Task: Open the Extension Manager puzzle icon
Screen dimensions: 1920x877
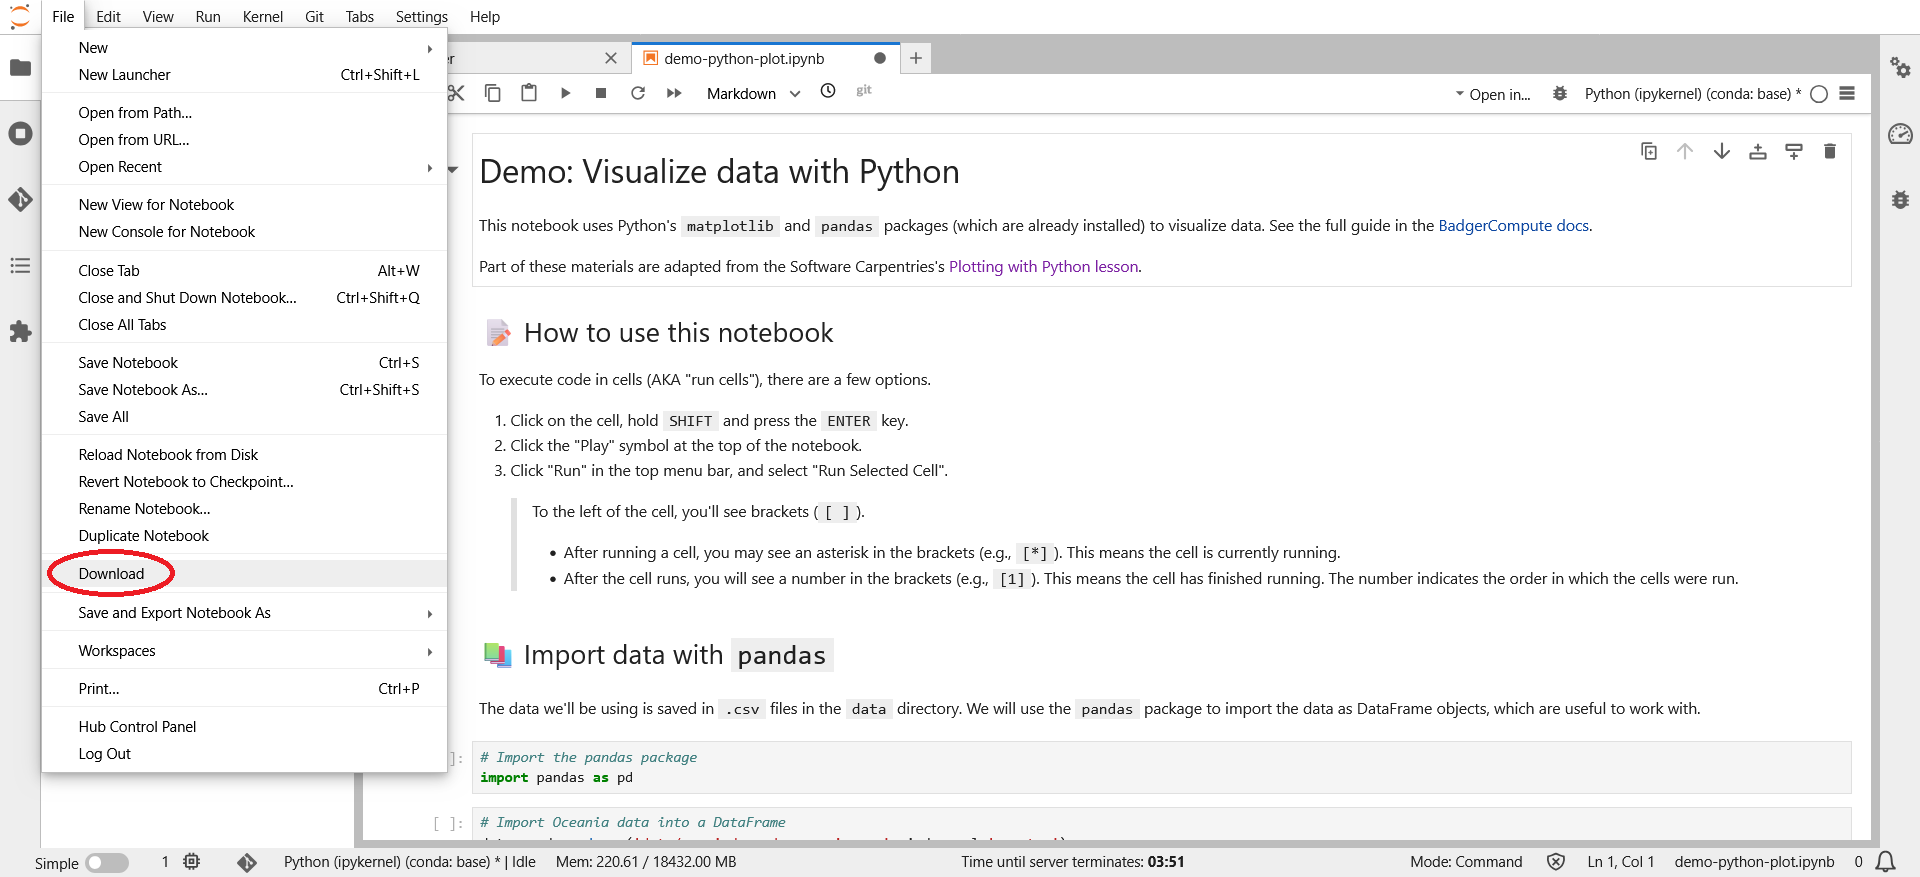Action: [x=20, y=332]
